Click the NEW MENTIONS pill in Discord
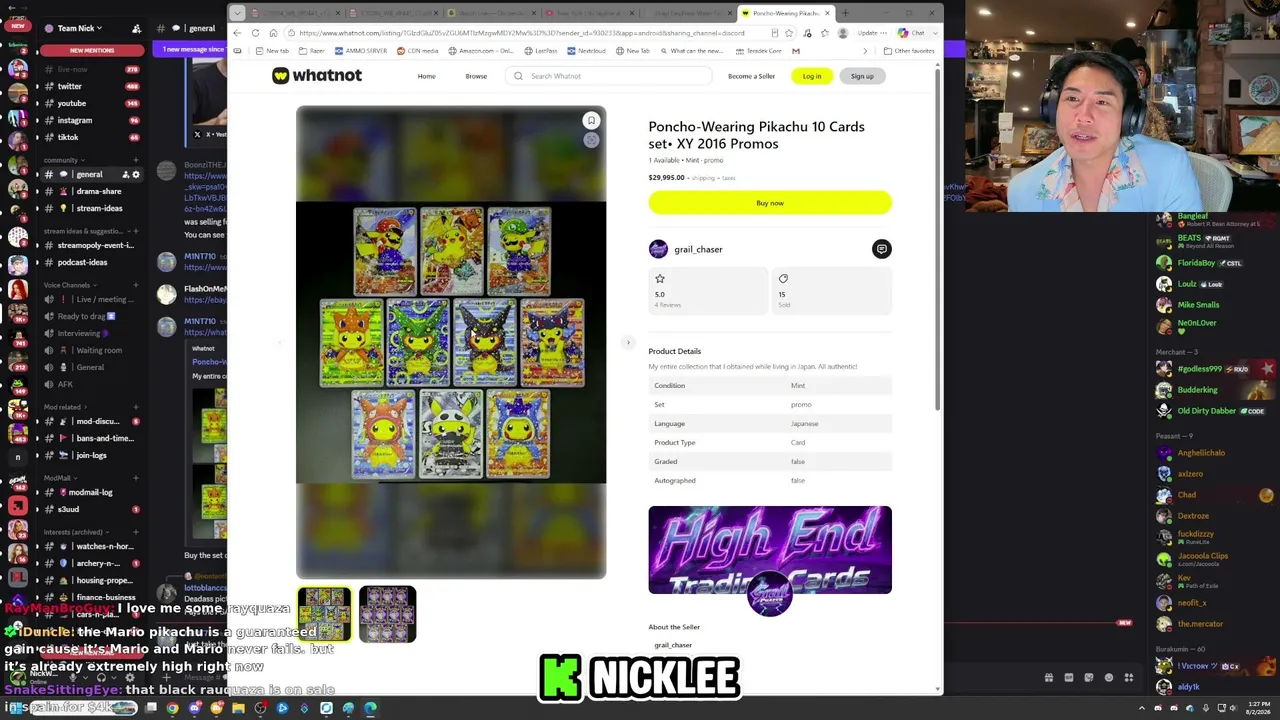 [x=92, y=50]
